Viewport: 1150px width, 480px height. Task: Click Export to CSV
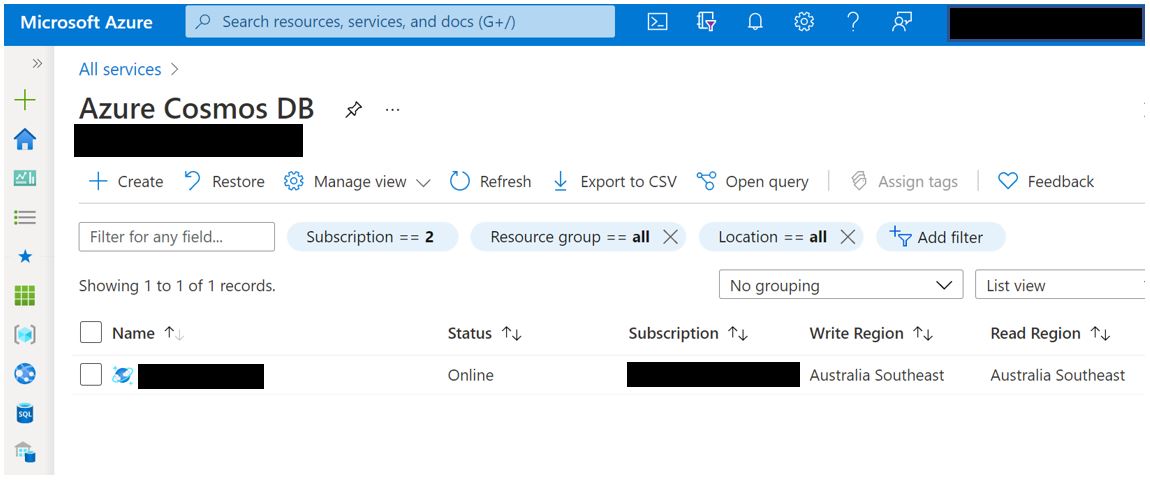click(x=614, y=181)
